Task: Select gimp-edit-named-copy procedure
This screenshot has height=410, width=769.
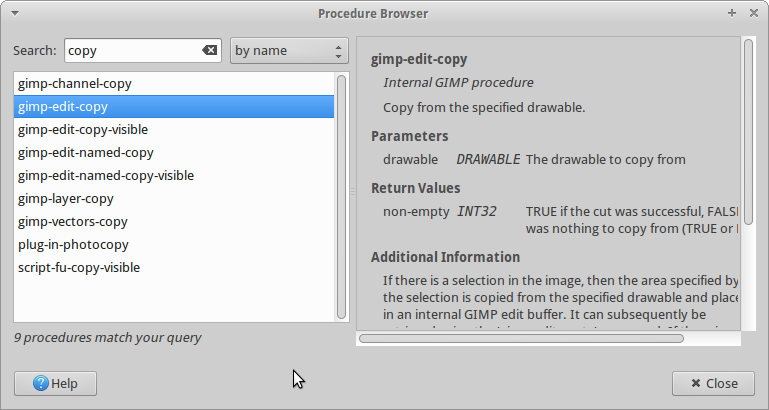Action: point(174,153)
